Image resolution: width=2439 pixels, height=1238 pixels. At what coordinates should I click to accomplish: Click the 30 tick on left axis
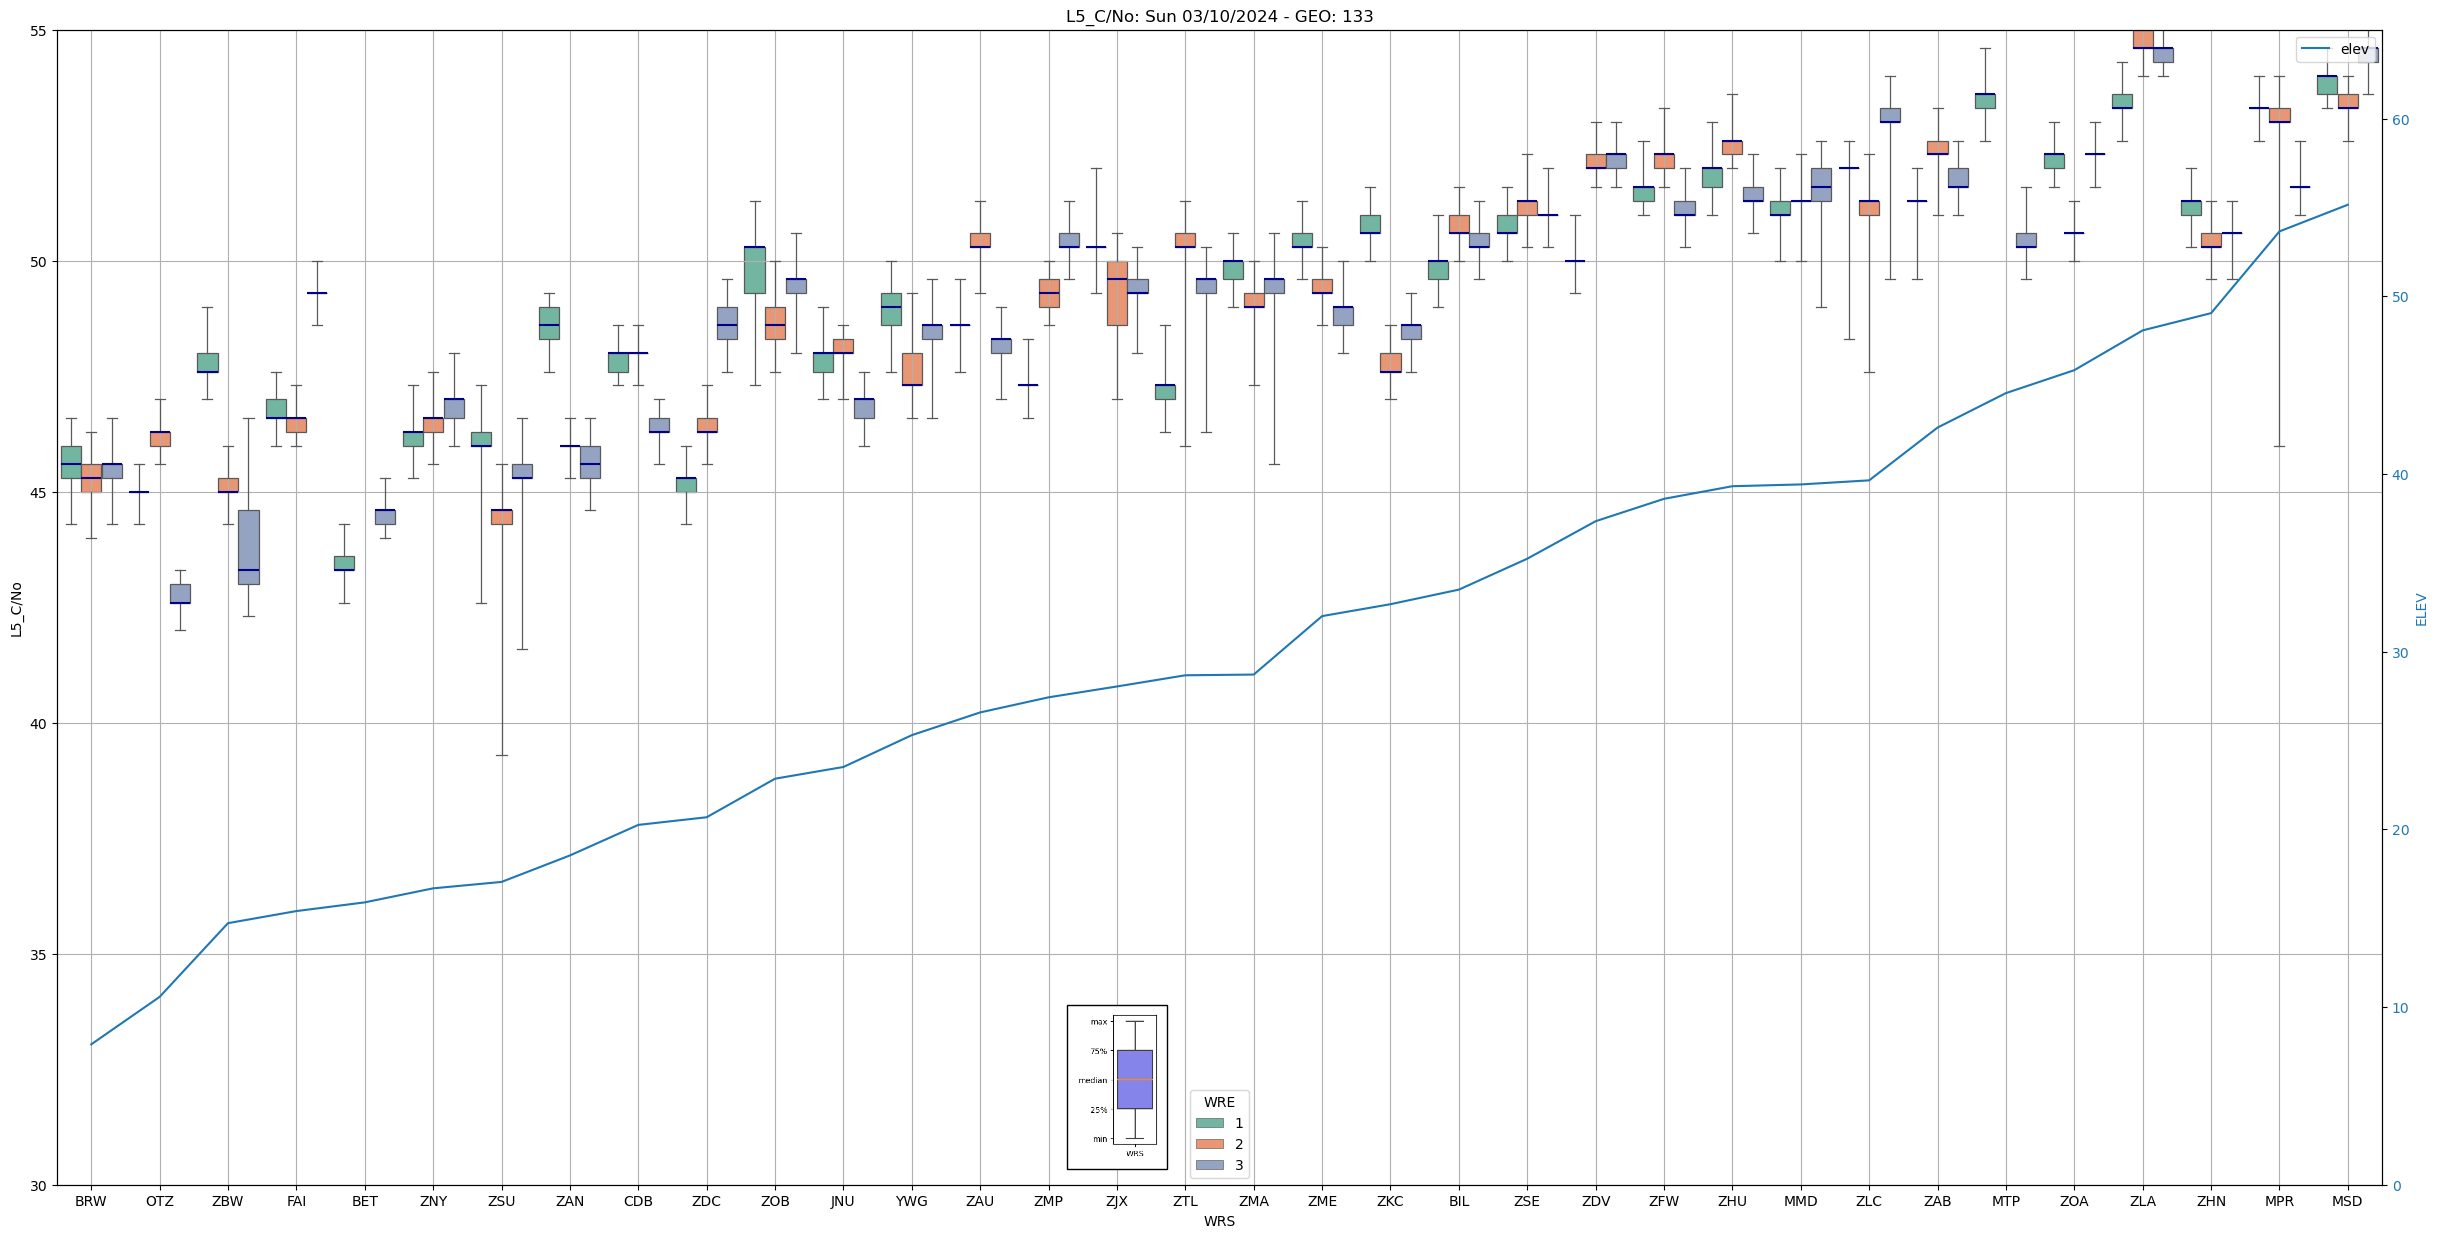tap(39, 1186)
